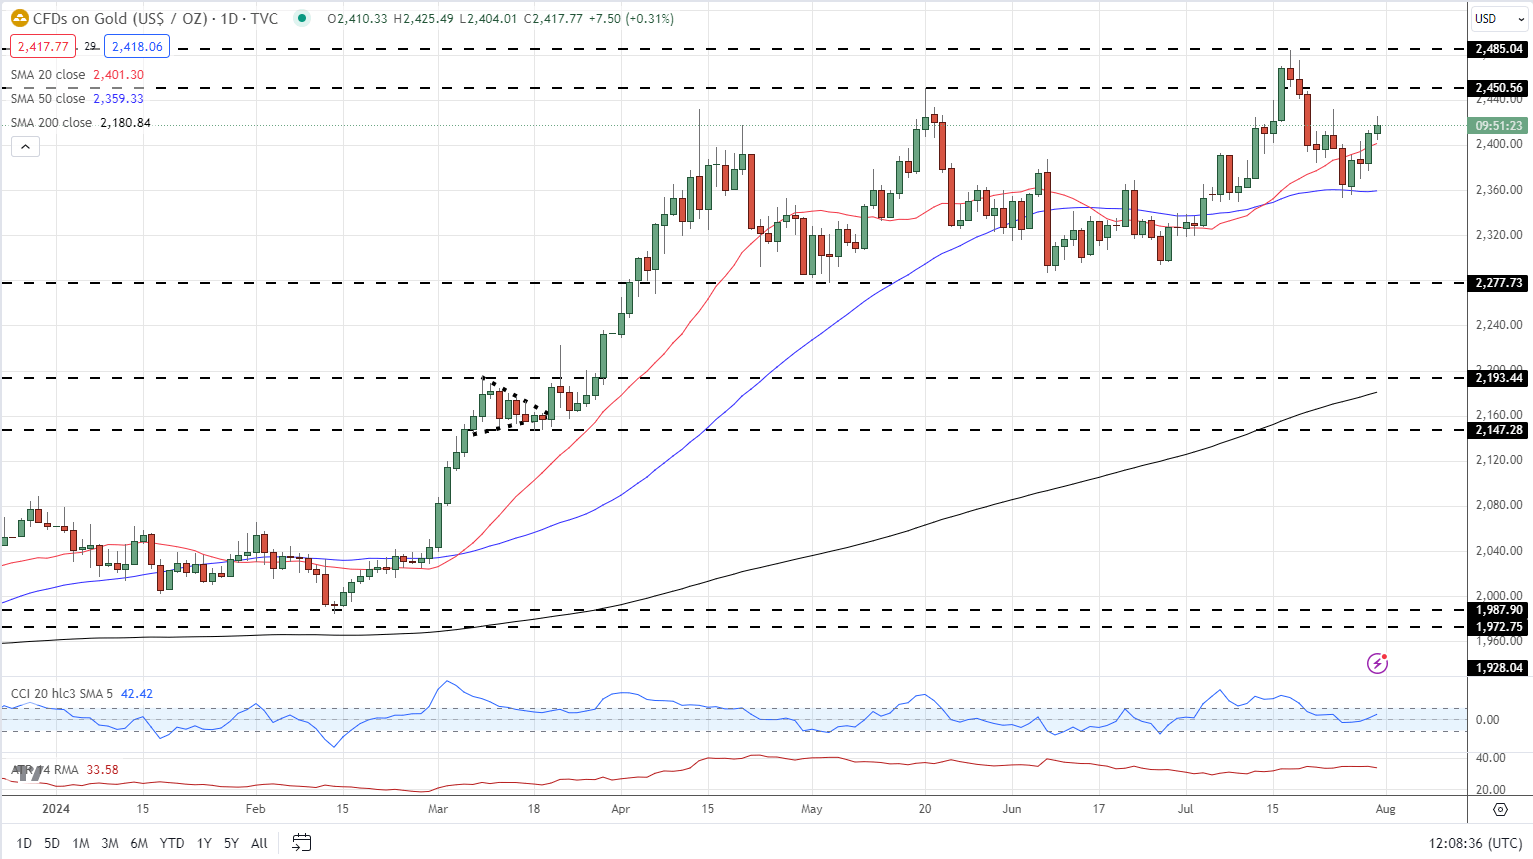
Task: Select the All time range
Action: point(259,843)
